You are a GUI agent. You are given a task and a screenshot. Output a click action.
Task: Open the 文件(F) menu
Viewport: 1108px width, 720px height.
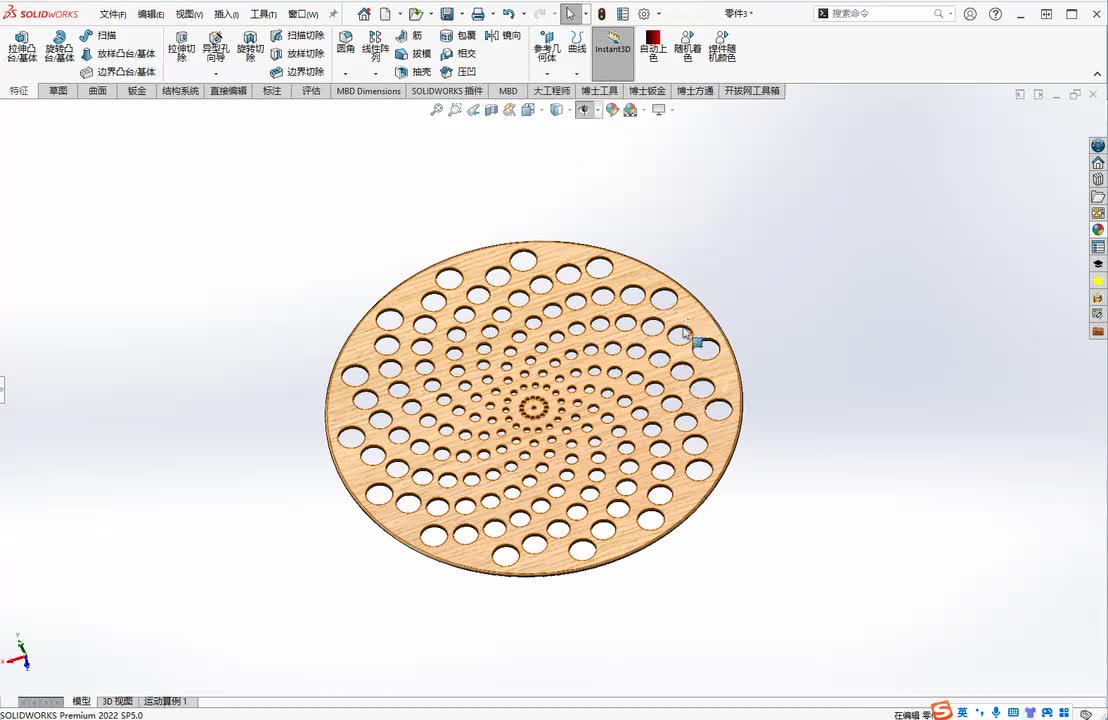[x=113, y=14]
